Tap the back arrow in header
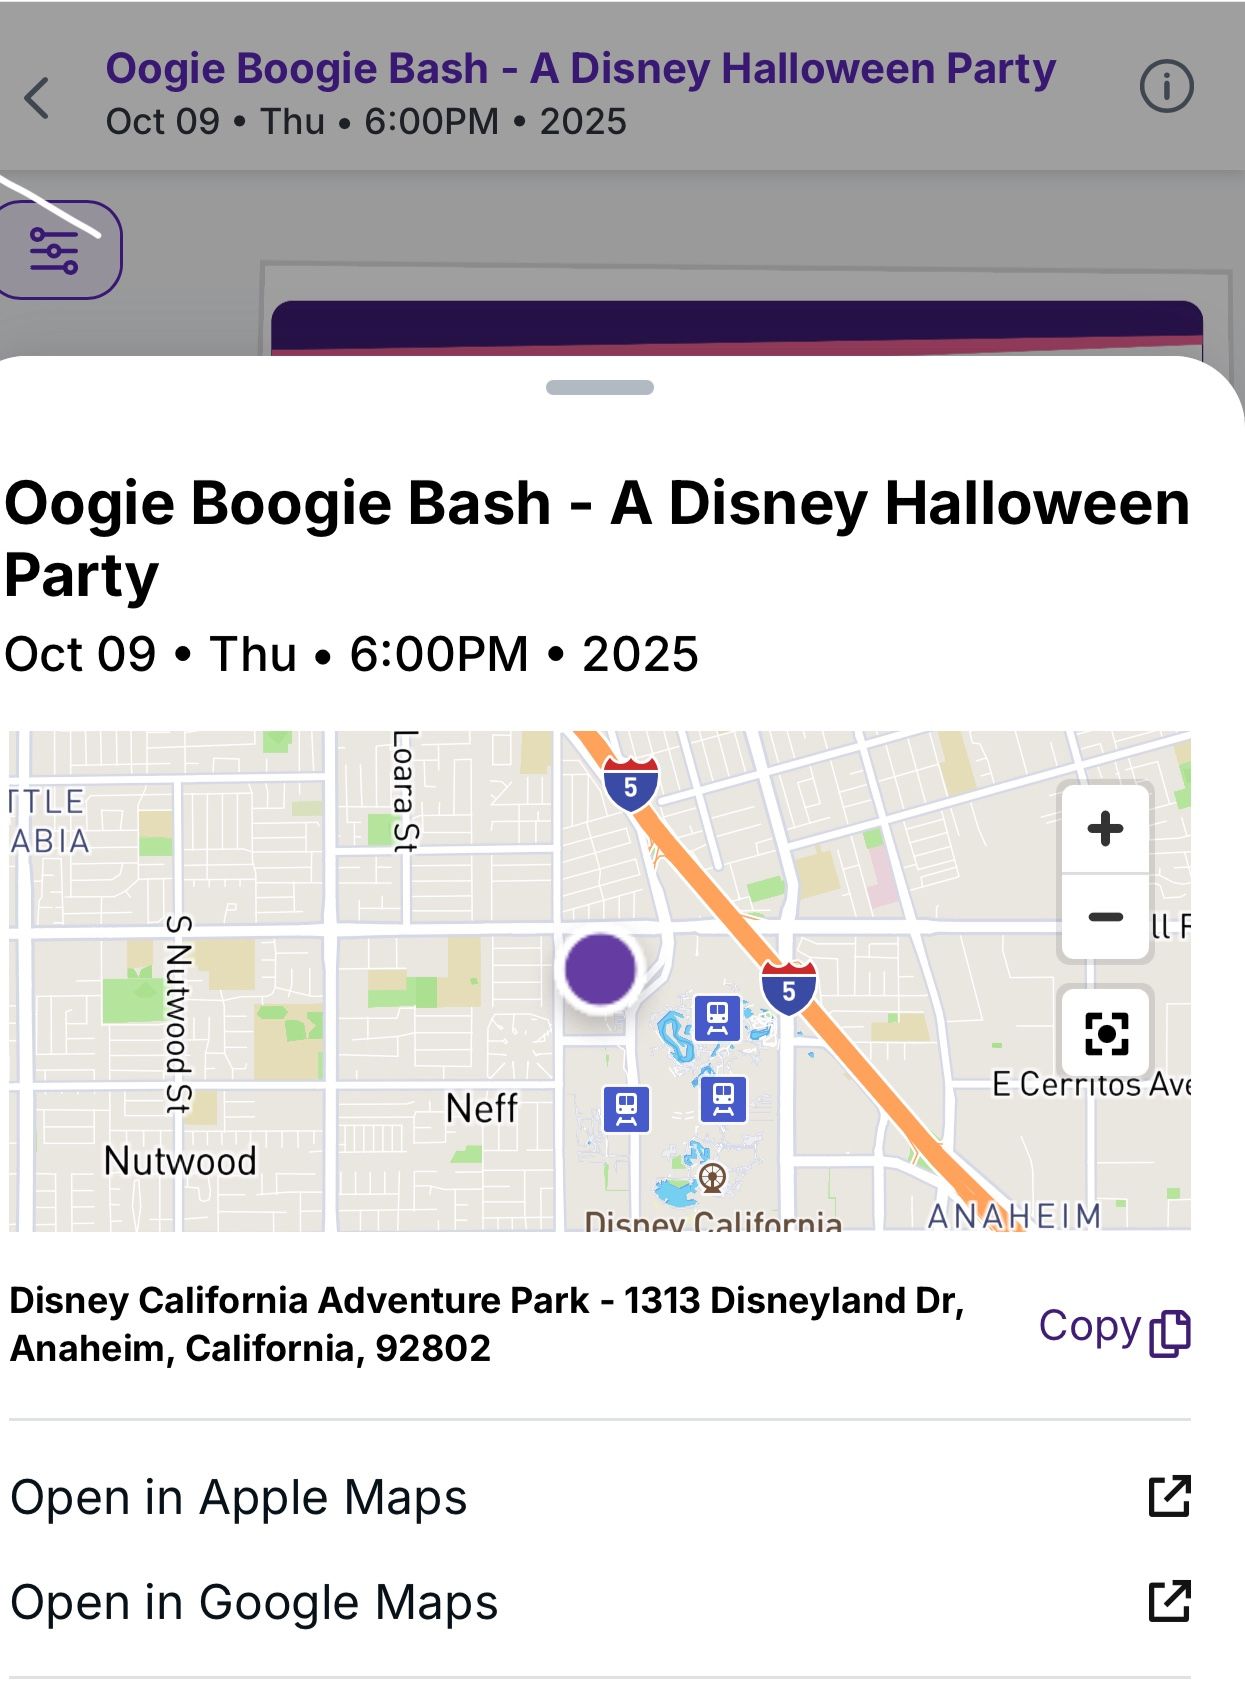Viewport: 1245px width, 1693px height. tap(37, 97)
